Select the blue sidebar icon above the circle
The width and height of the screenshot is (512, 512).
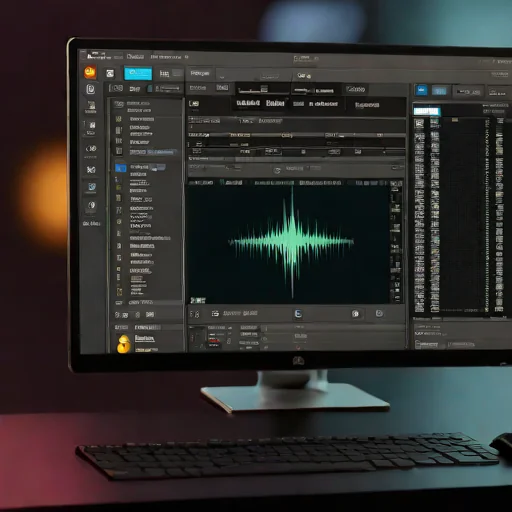coord(92,187)
